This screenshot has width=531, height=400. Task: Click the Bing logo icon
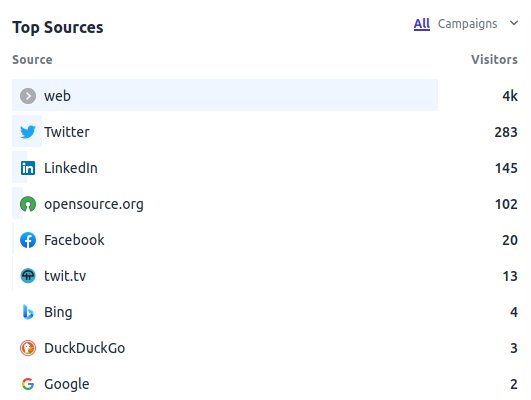pyautogui.click(x=28, y=312)
